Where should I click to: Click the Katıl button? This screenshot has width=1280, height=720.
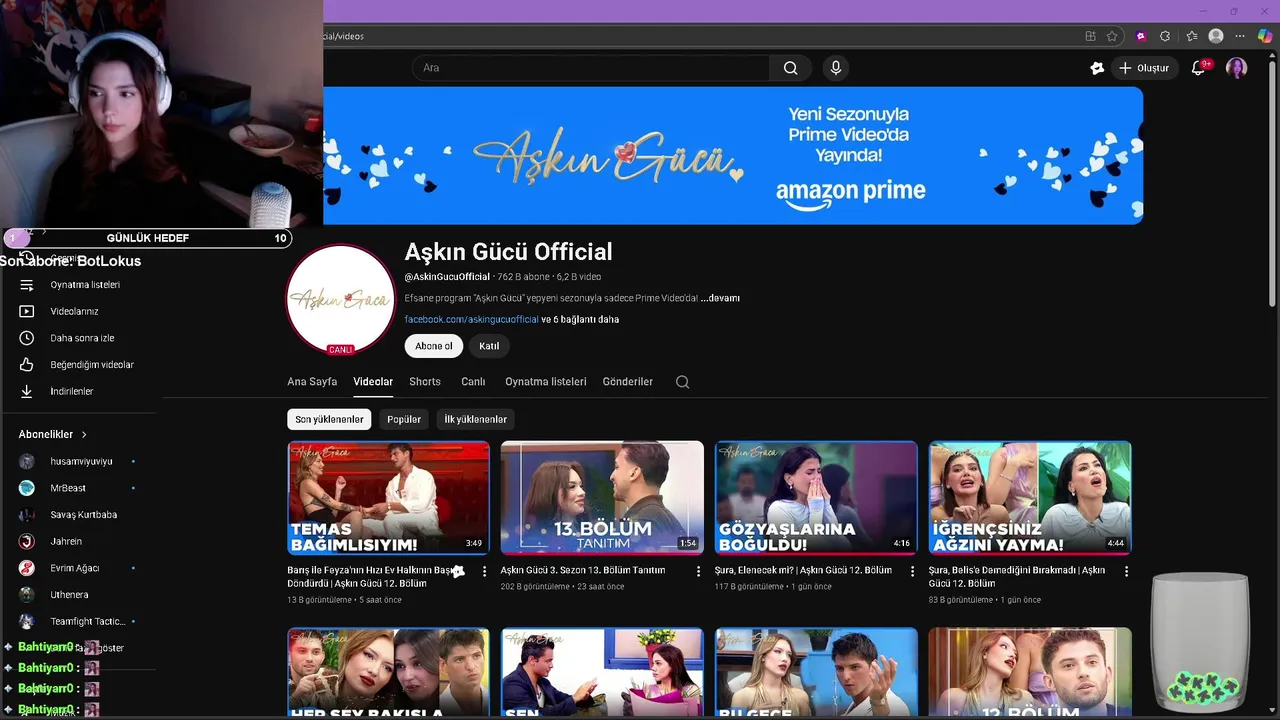[489, 346]
